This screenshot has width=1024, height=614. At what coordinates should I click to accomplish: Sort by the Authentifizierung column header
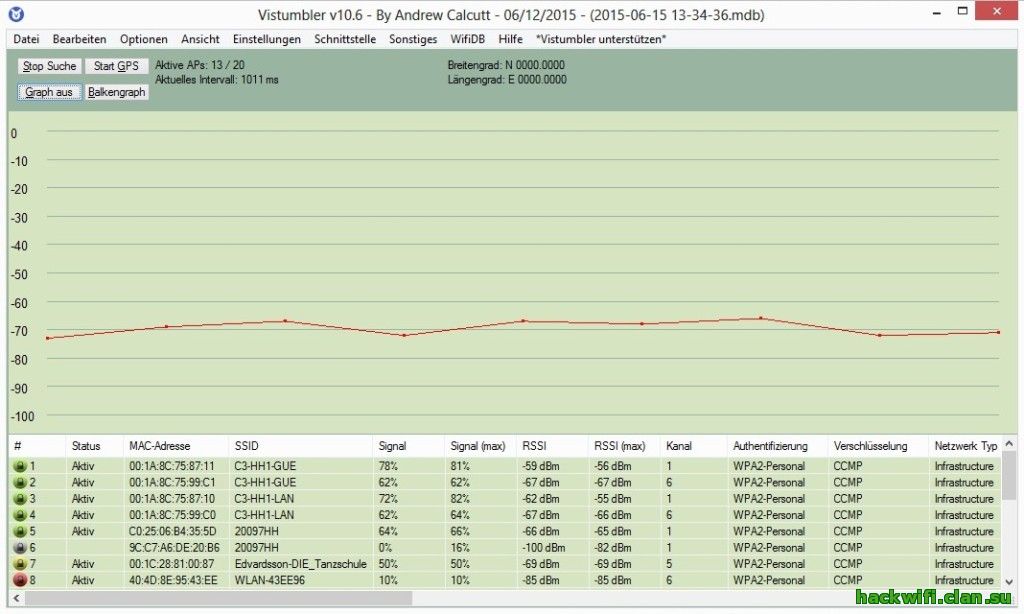click(x=777, y=446)
